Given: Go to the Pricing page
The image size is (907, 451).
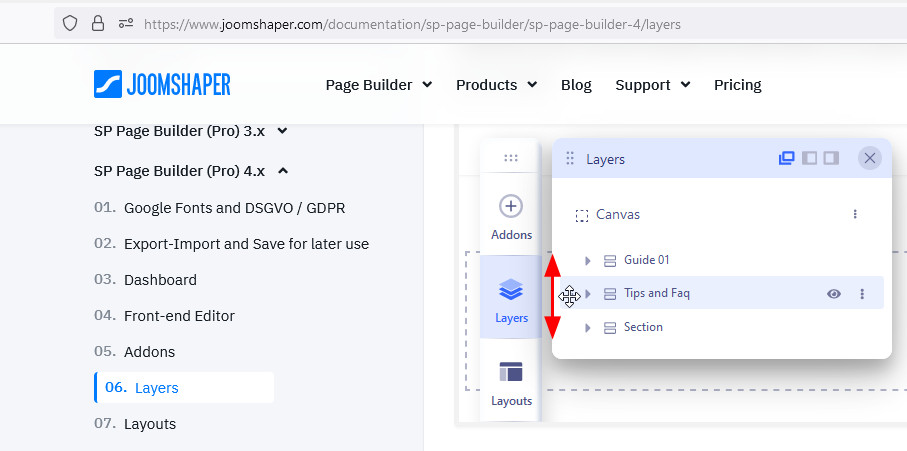Looking at the screenshot, I should pyautogui.click(x=738, y=85).
